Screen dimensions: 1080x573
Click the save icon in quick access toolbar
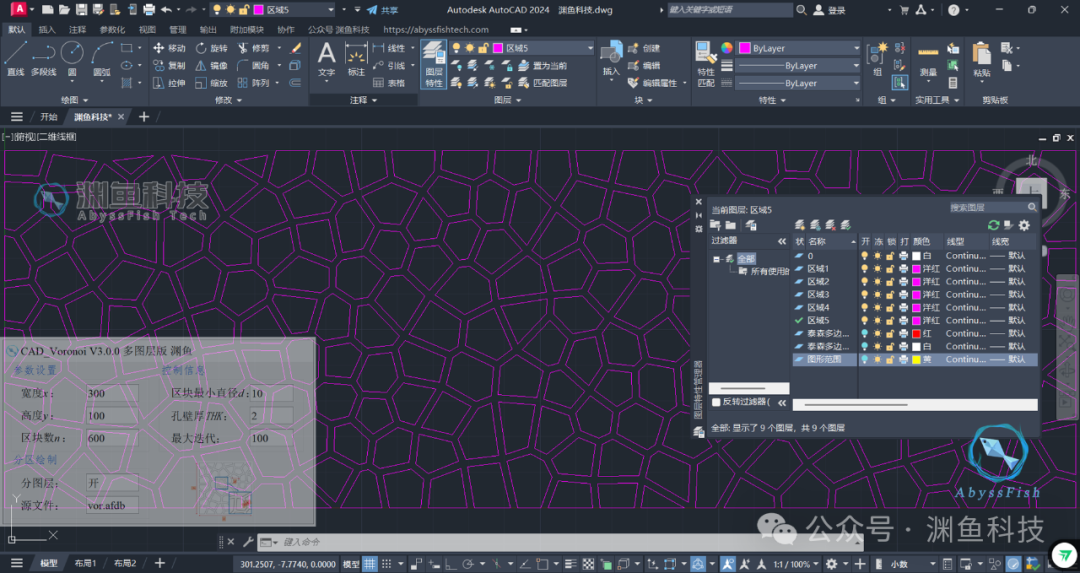click(81, 10)
